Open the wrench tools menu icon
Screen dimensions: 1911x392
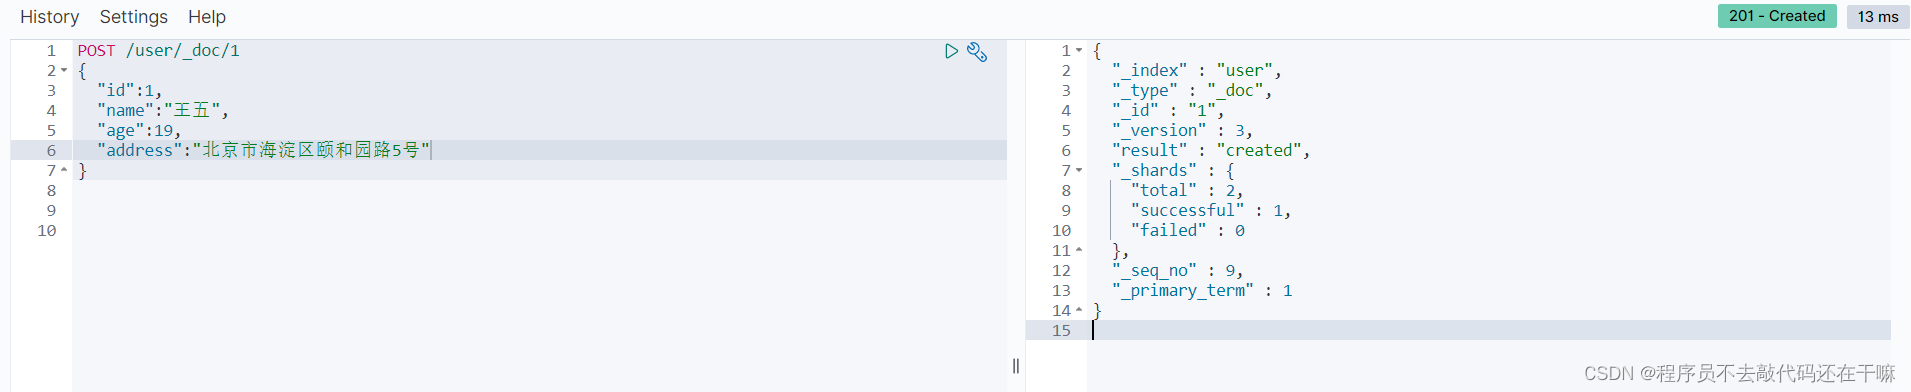[977, 52]
